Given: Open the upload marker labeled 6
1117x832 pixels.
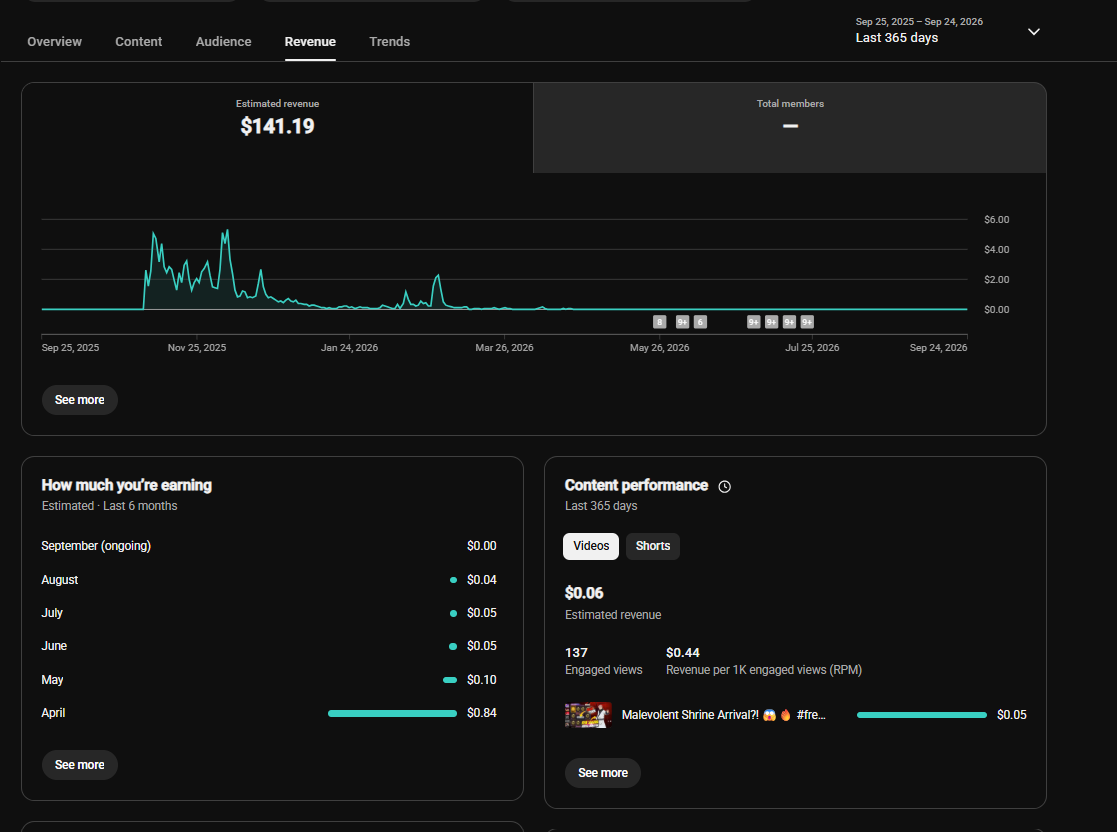Looking at the screenshot, I should click(700, 322).
